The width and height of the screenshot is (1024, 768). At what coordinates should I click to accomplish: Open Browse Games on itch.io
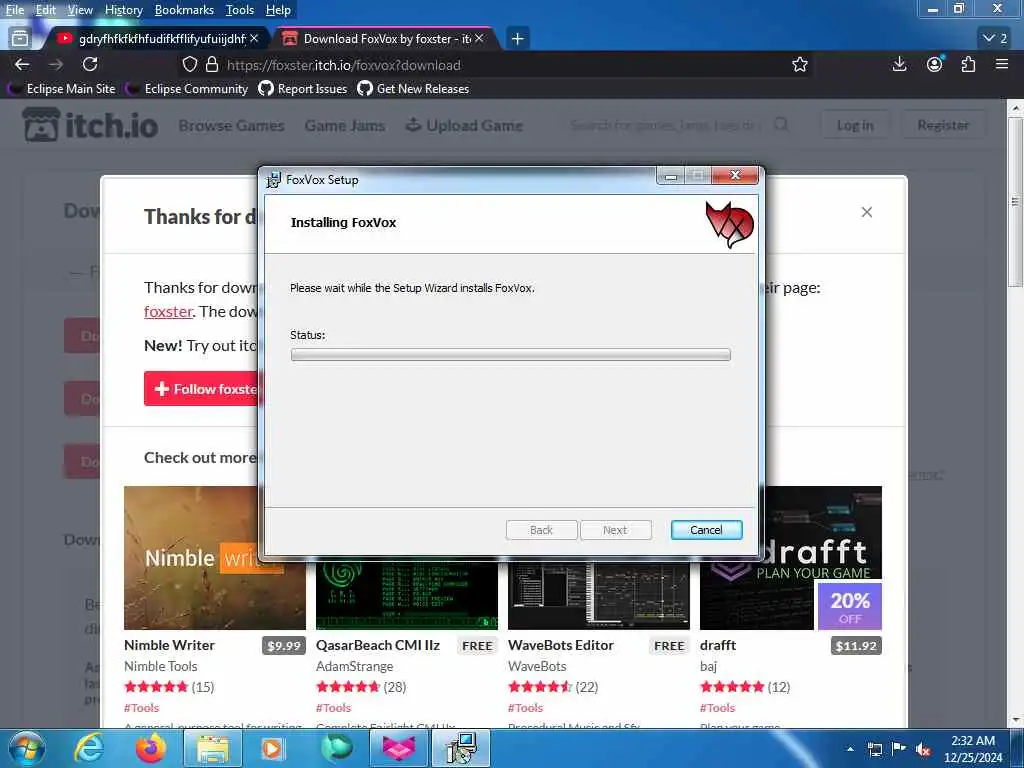[231, 125]
